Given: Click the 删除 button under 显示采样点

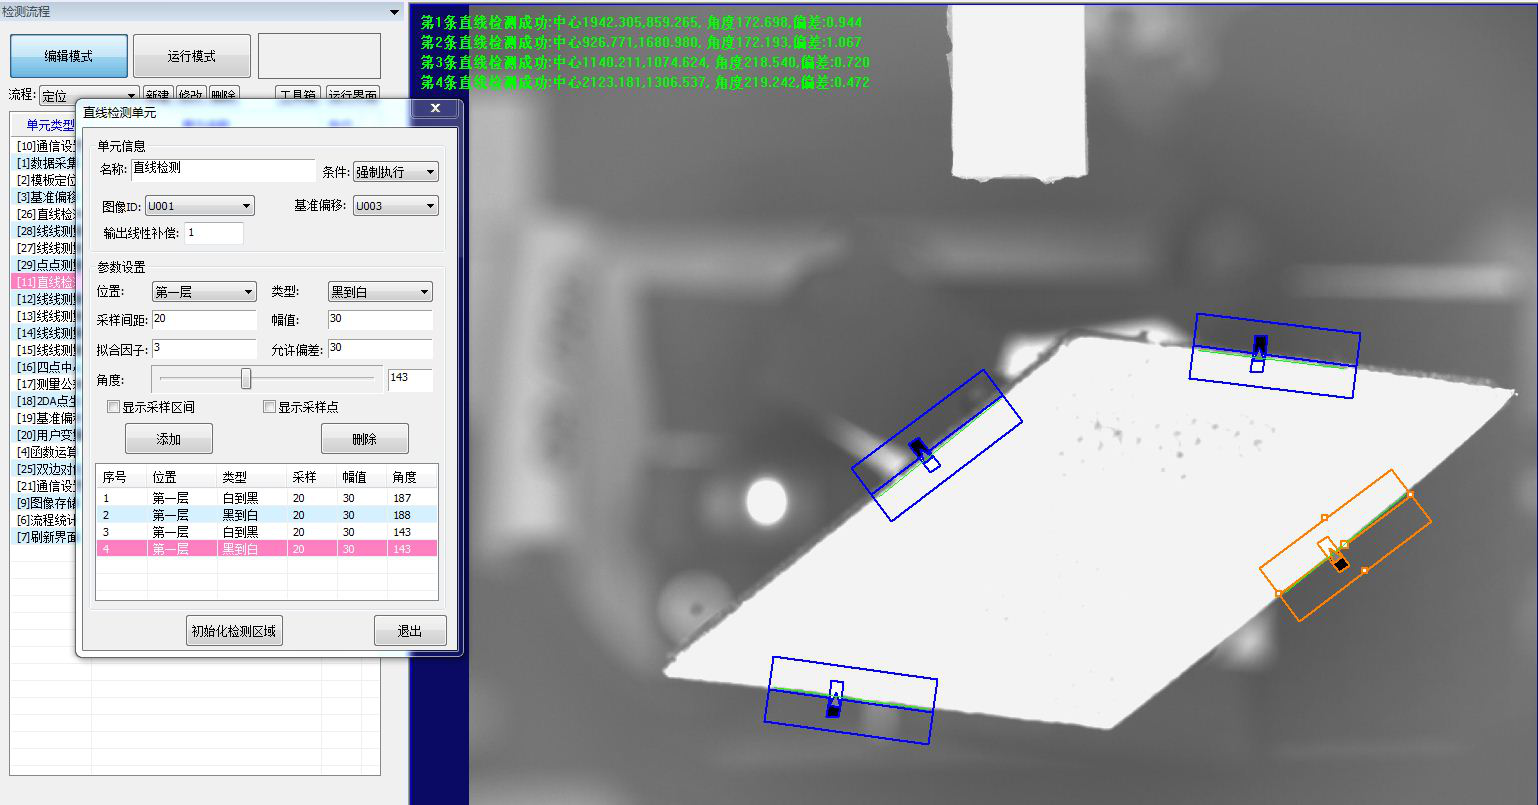Looking at the screenshot, I should pos(365,439).
